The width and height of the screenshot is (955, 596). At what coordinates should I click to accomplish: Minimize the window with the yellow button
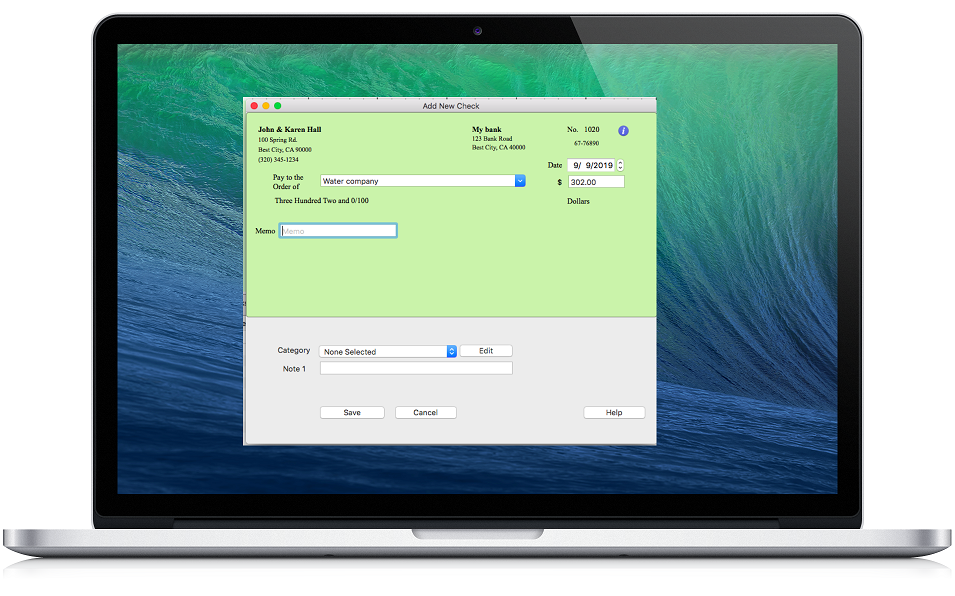point(266,106)
